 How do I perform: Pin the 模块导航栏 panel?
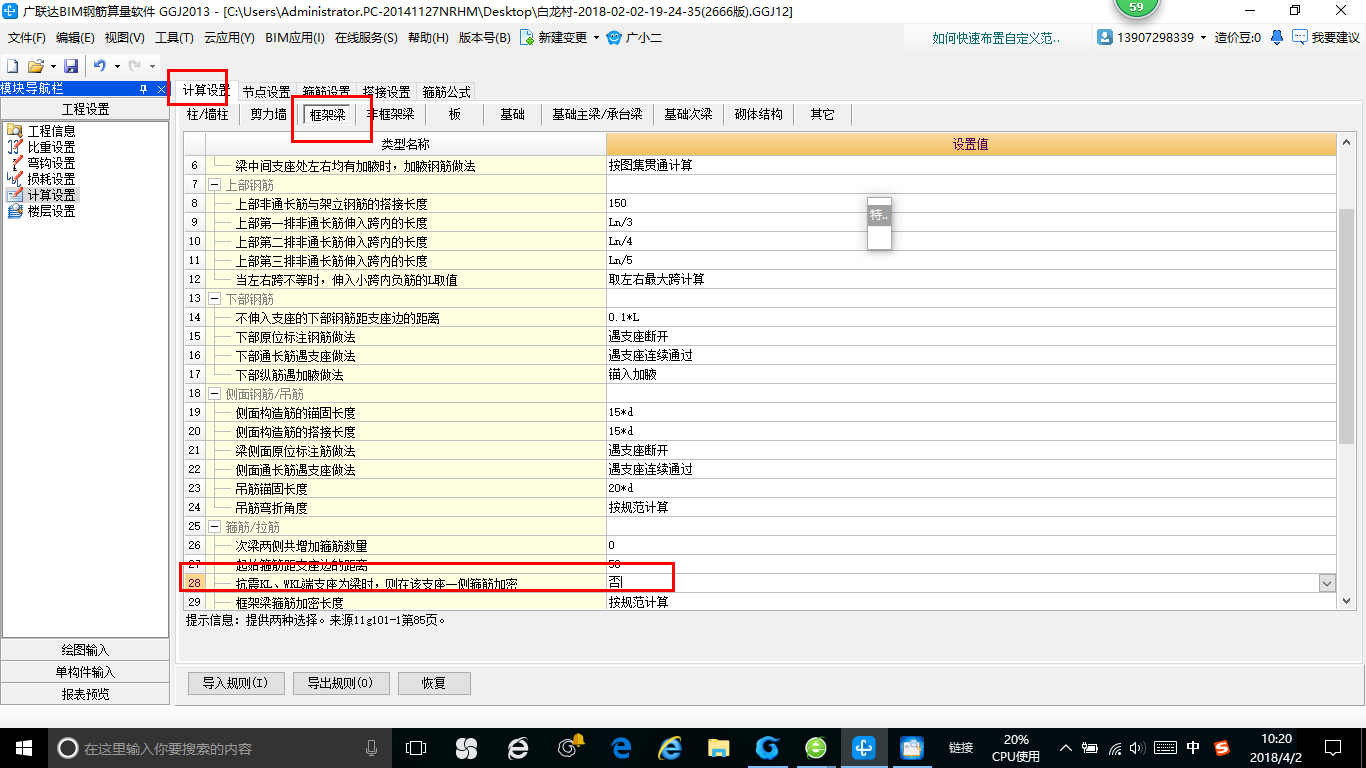point(144,89)
